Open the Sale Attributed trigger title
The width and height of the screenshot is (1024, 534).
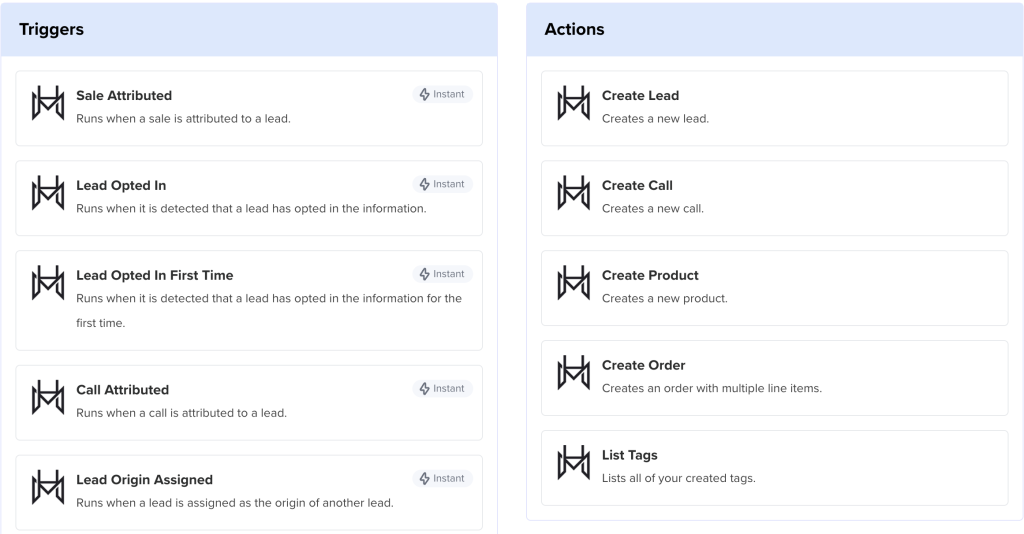coord(124,96)
